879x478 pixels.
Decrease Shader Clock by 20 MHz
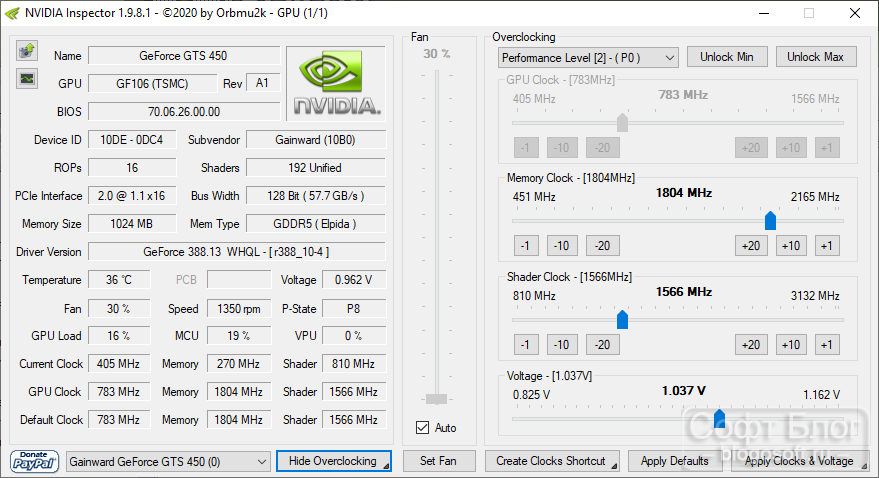(603, 345)
